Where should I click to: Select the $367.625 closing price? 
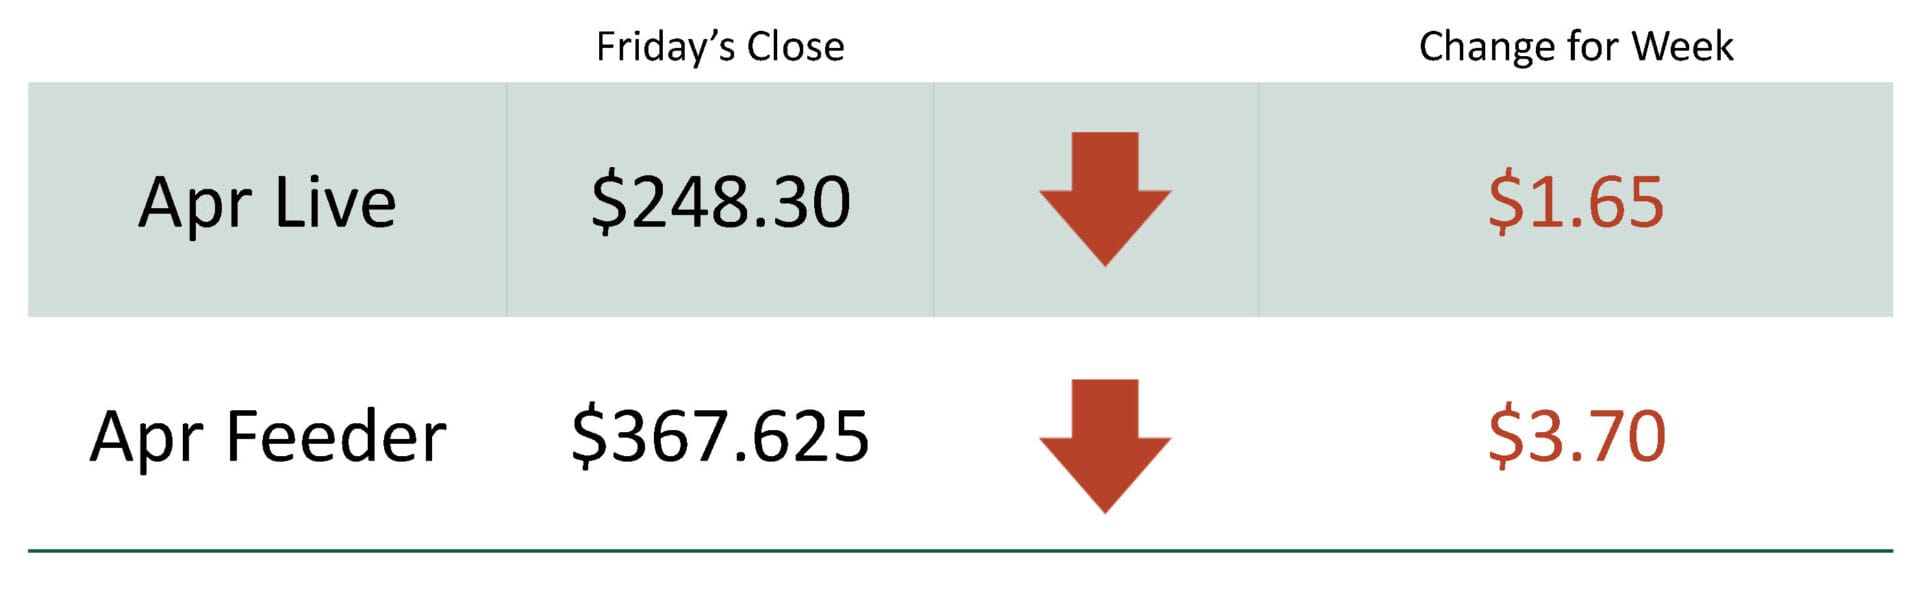[x=720, y=437]
